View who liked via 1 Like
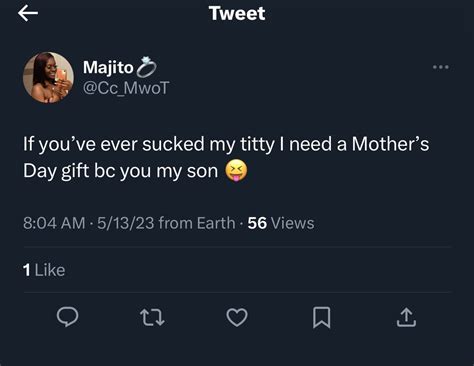 pos(44,270)
